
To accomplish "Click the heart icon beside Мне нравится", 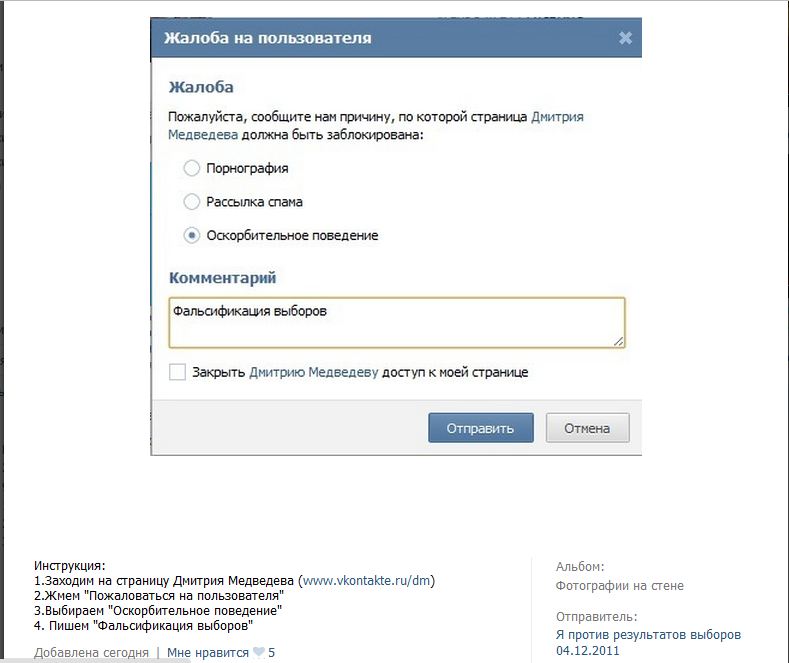I will (258, 653).
